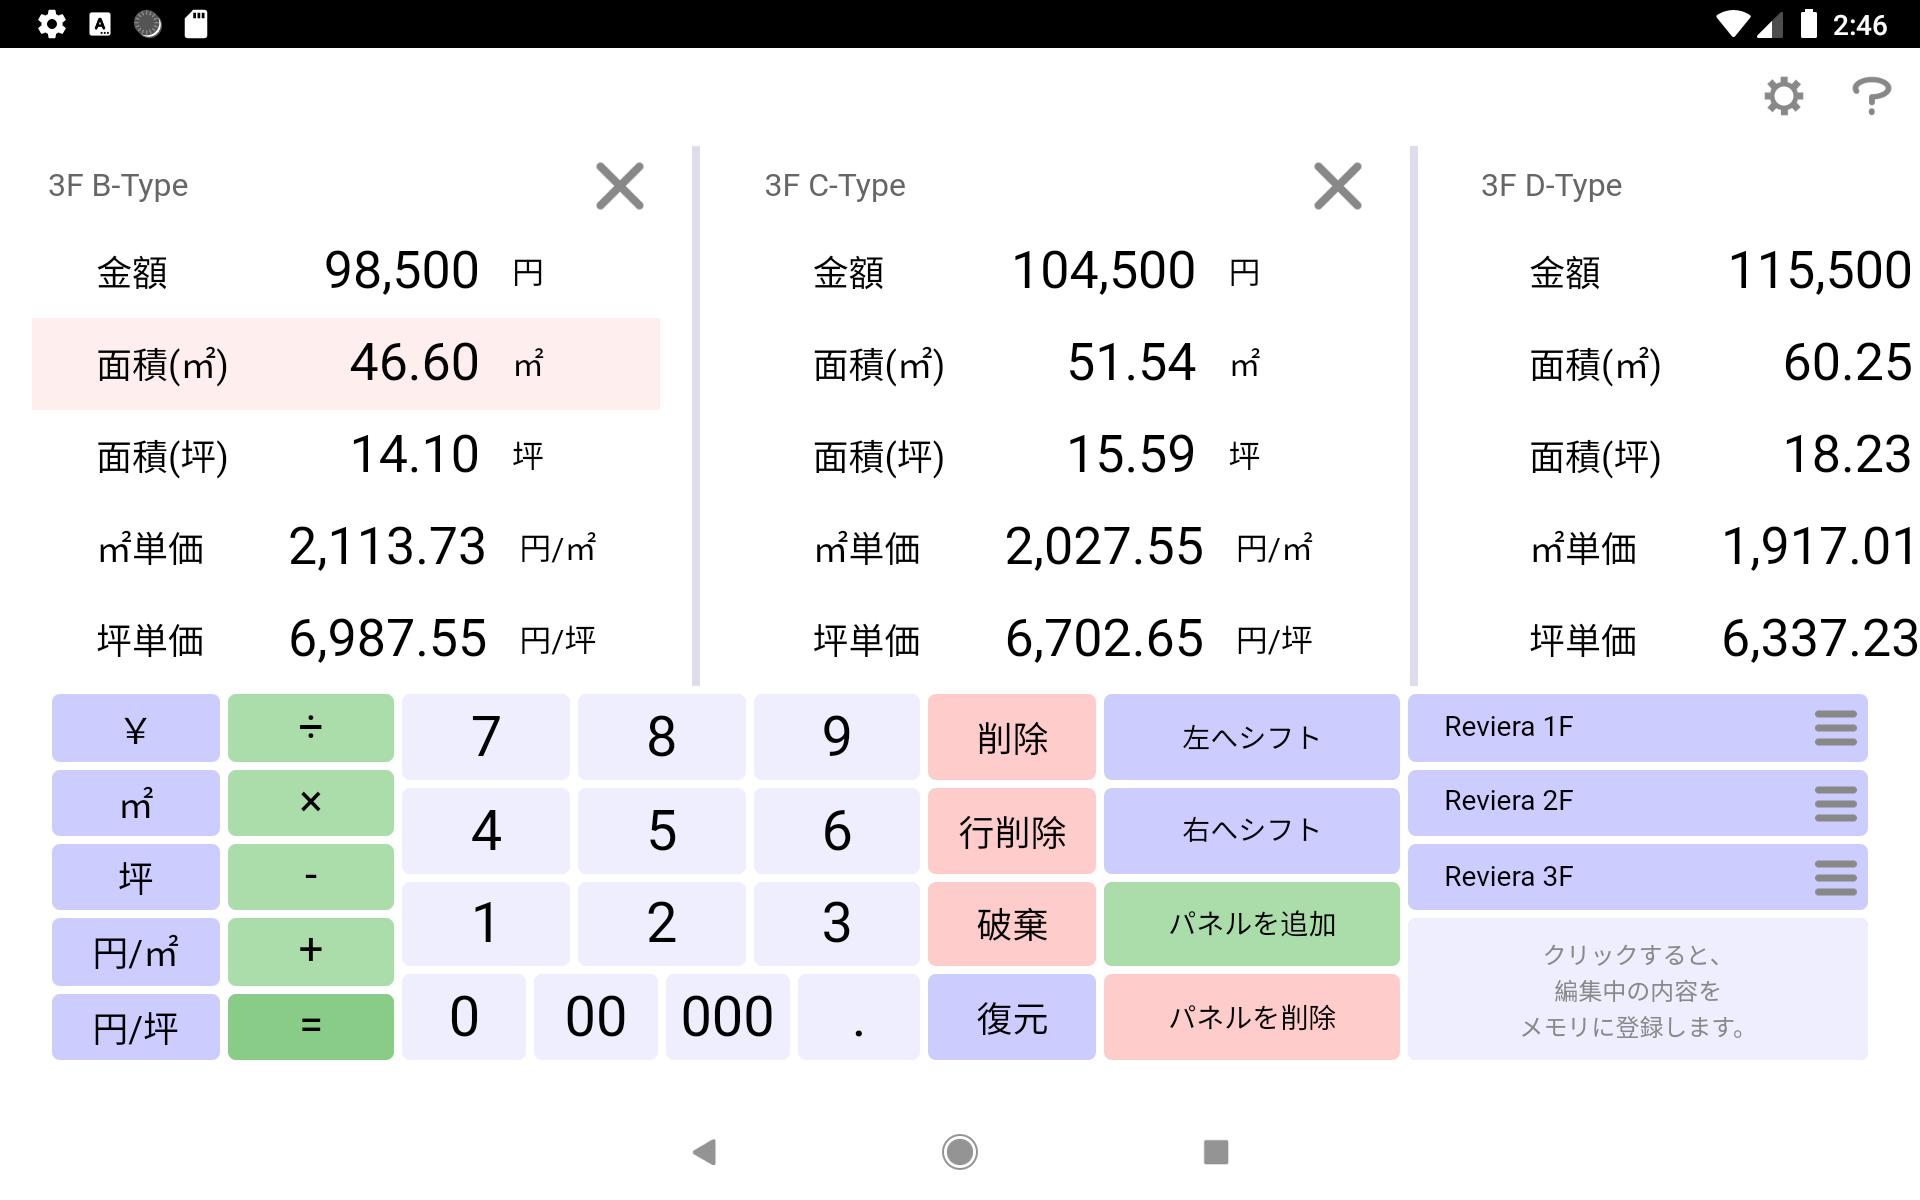Edit the 3F B-Type panel title
Image resolution: width=1920 pixels, height=1200 pixels.
(x=118, y=186)
